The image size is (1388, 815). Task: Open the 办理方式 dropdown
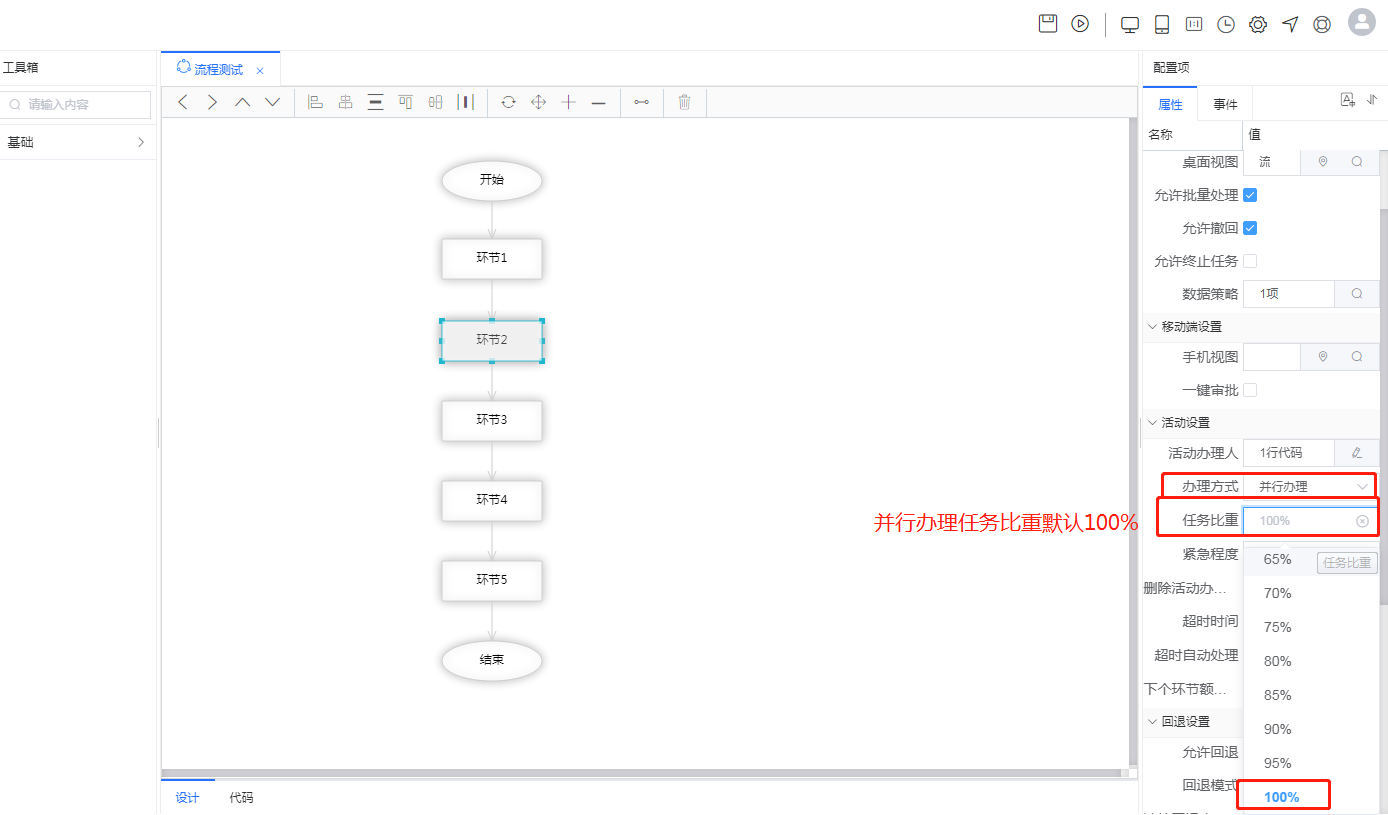(x=1310, y=486)
